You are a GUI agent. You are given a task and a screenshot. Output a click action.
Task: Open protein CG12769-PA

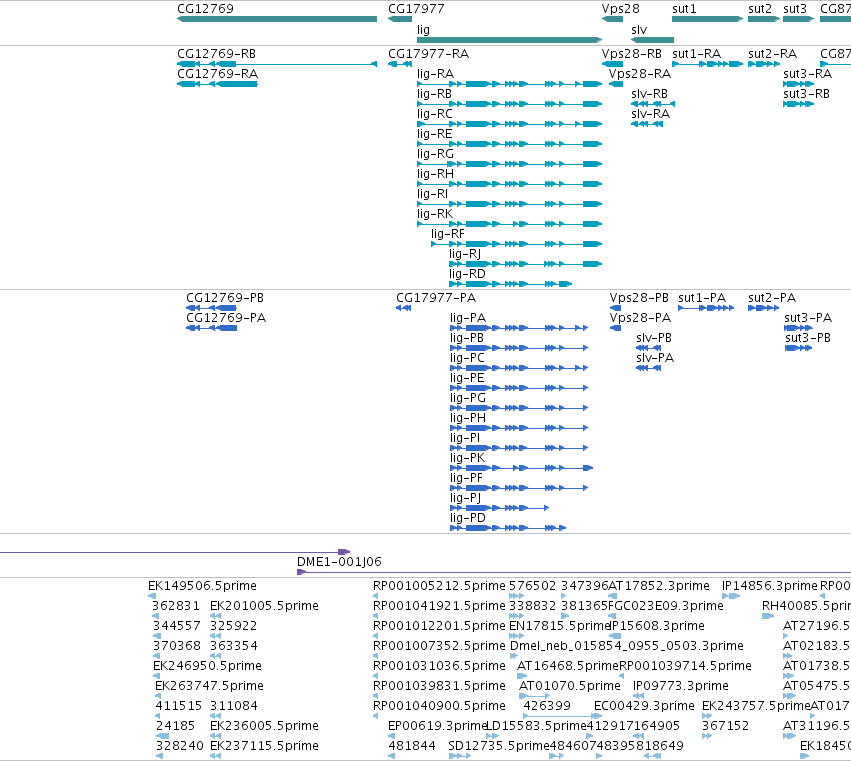click(211, 328)
